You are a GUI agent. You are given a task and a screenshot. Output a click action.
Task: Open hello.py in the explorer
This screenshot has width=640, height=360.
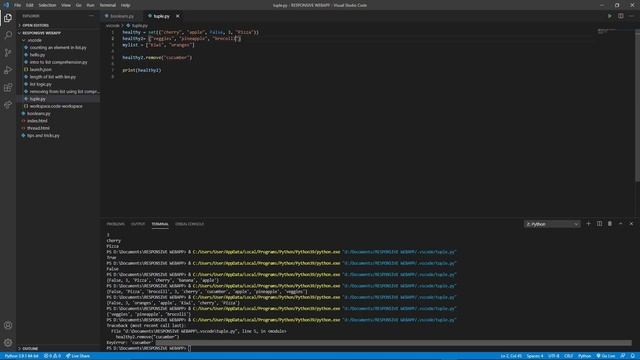pos(37,55)
